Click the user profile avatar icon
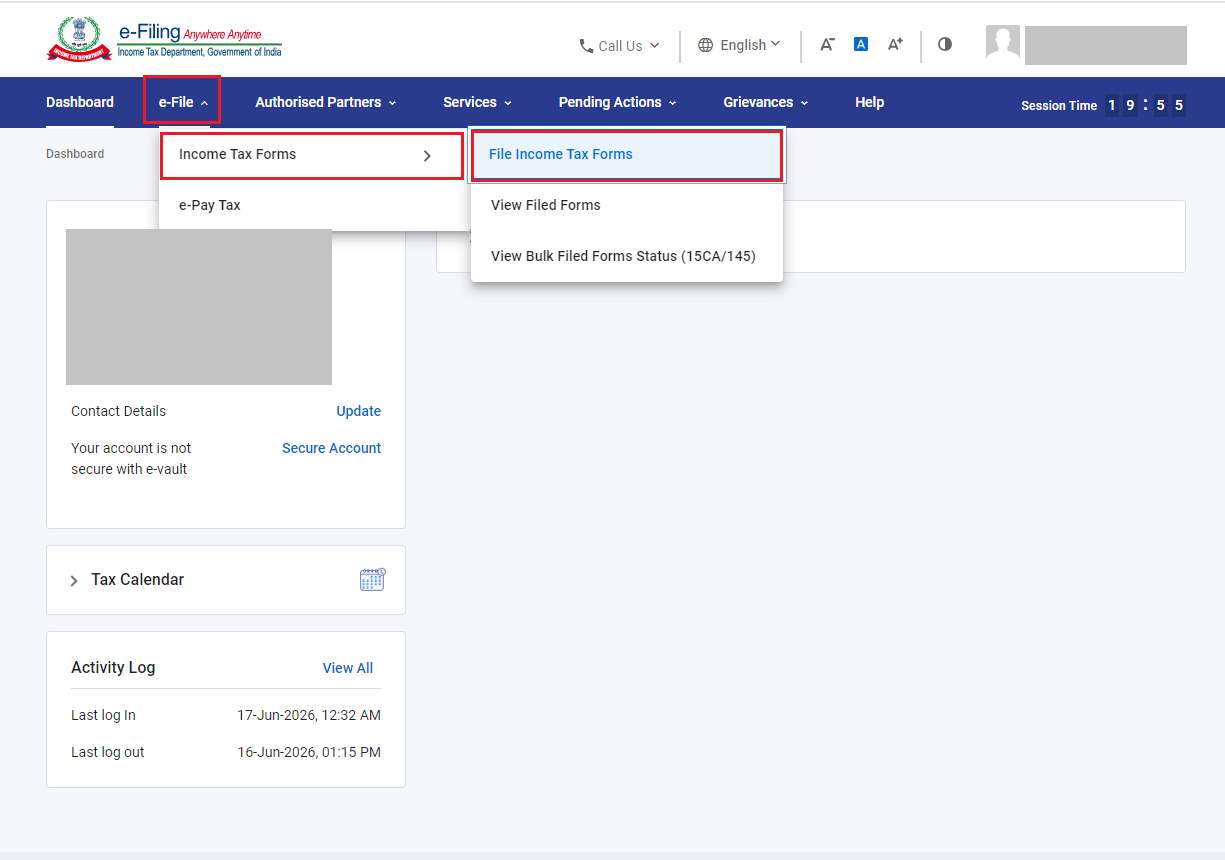Image resolution: width=1225 pixels, height=860 pixels. 1003,45
